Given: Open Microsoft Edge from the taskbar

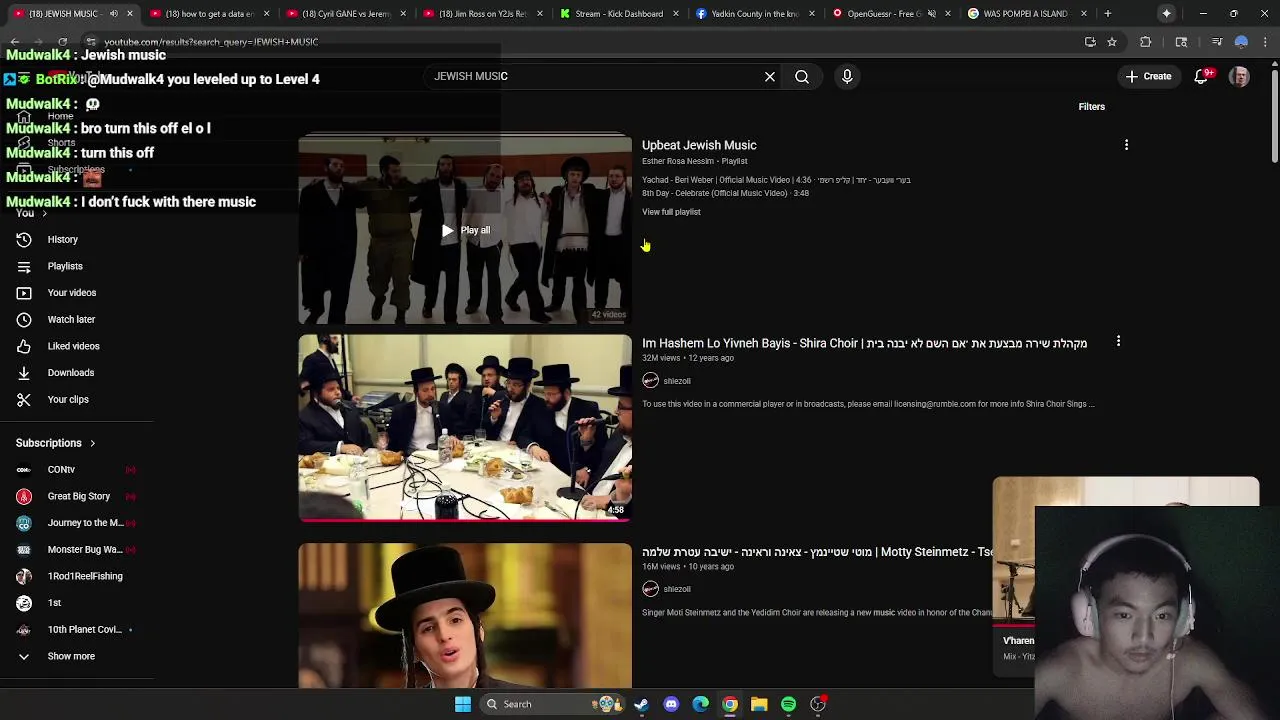Looking at the screenshot, I should click(701, 704).
